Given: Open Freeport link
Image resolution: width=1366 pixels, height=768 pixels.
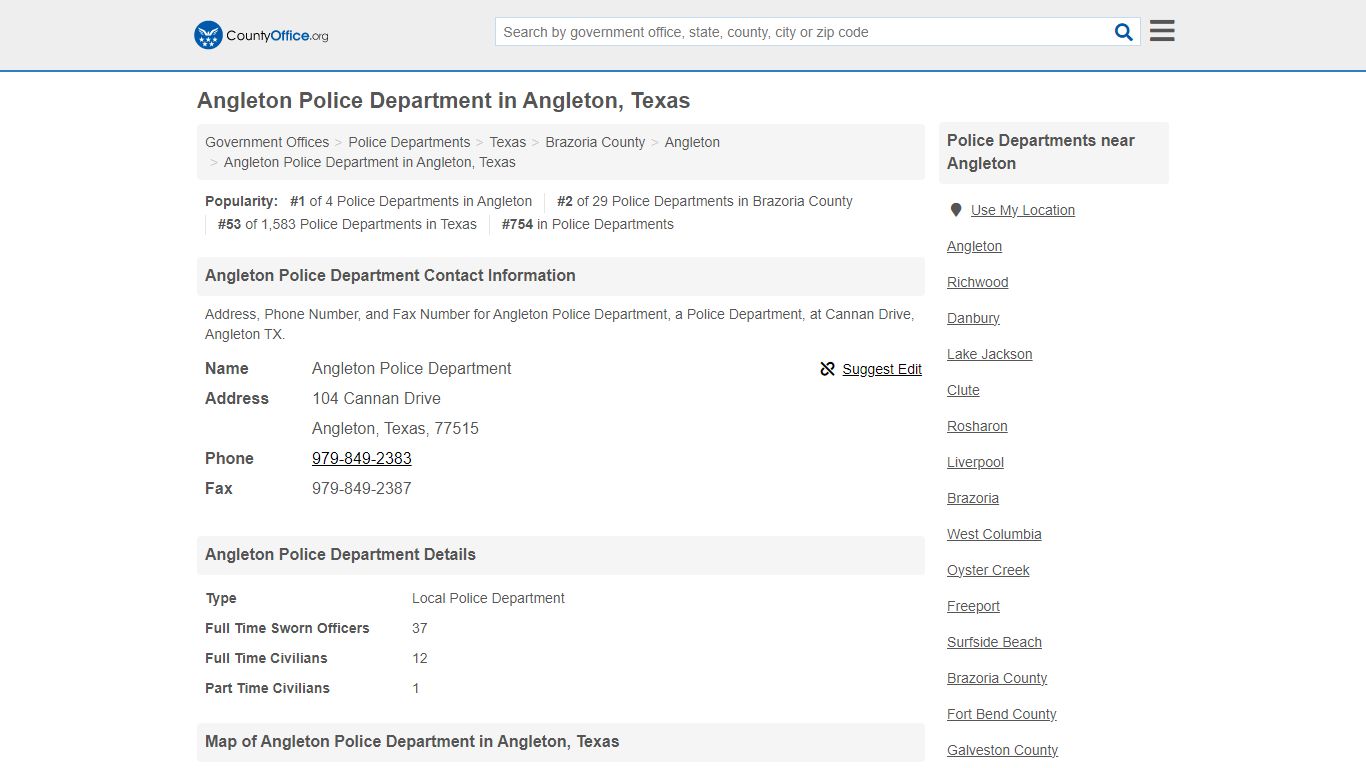Looking at the screenshot, I should click(x=973, y=606).
